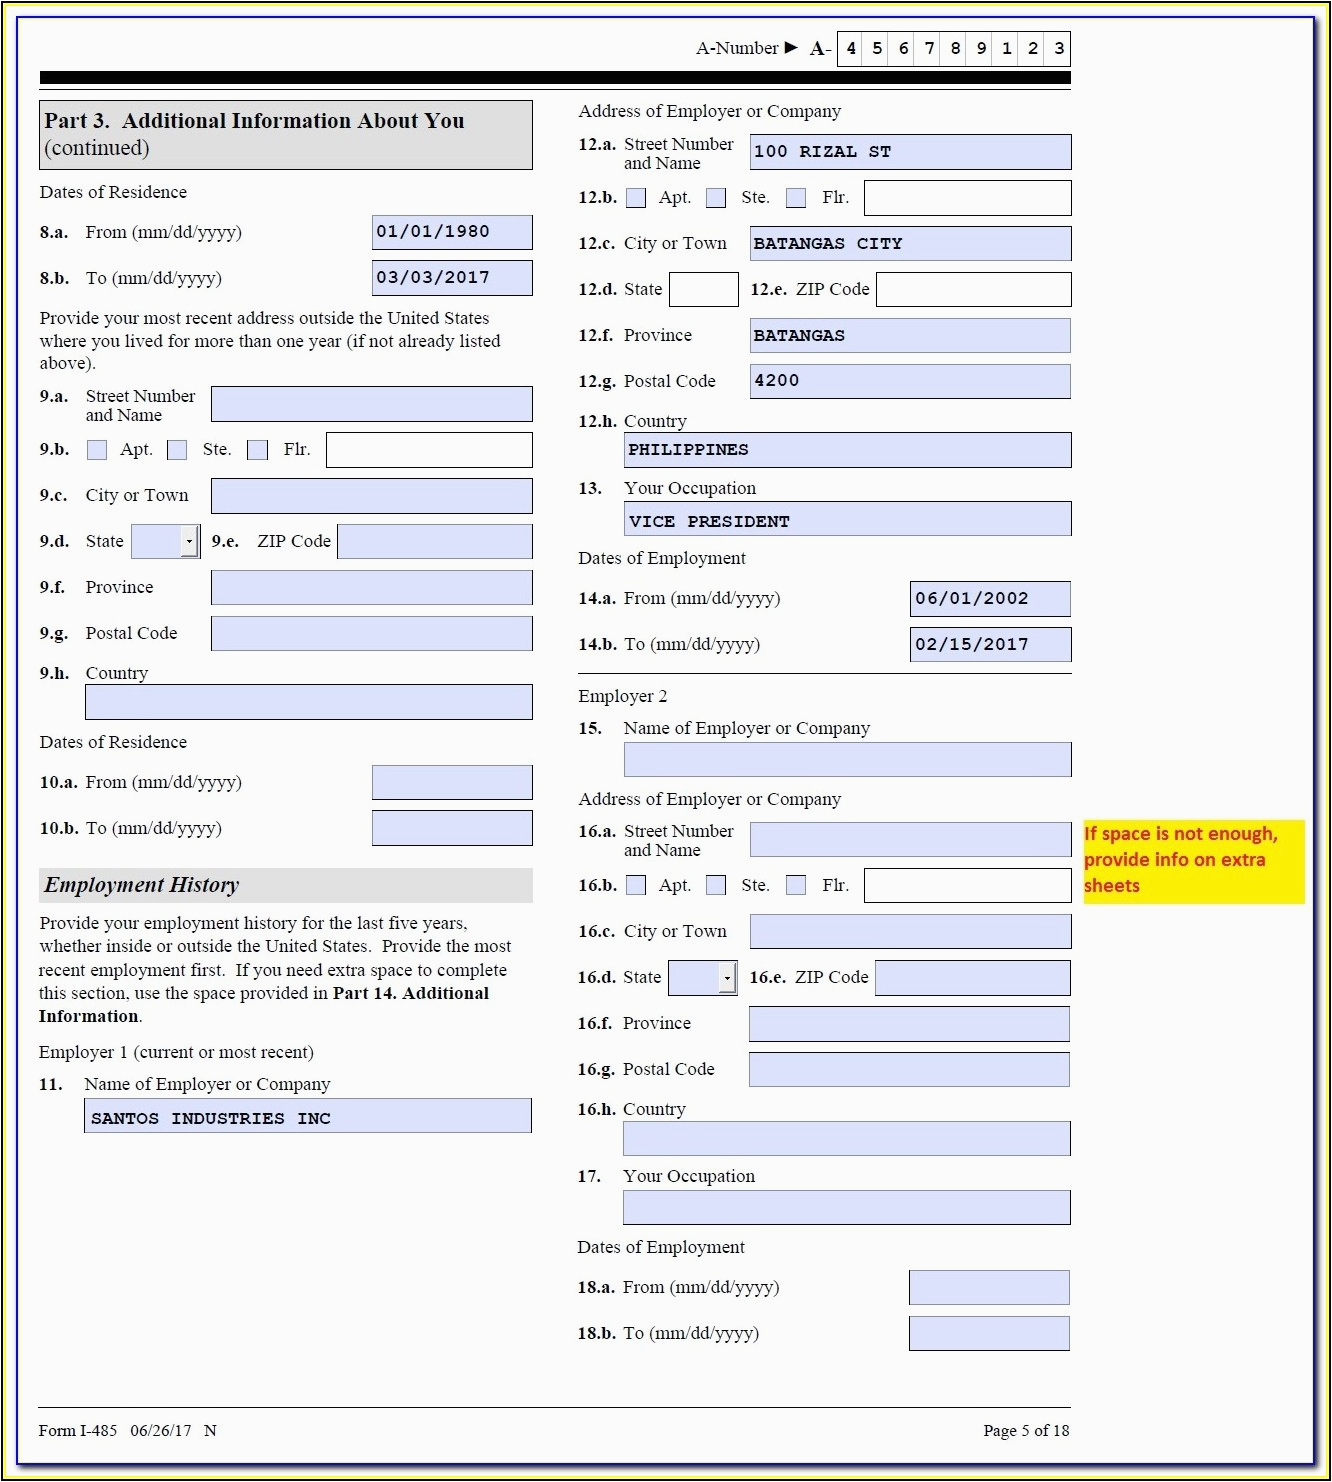
Task: Click the Employer 2 name field in item 15
Action: tap(847, 760)
